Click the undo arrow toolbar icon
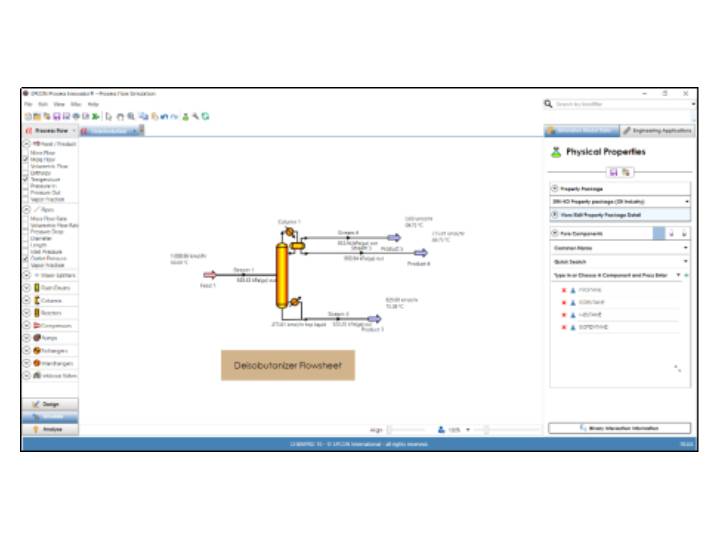Screen dimensions: 720x540 click(x=164, y=117)
